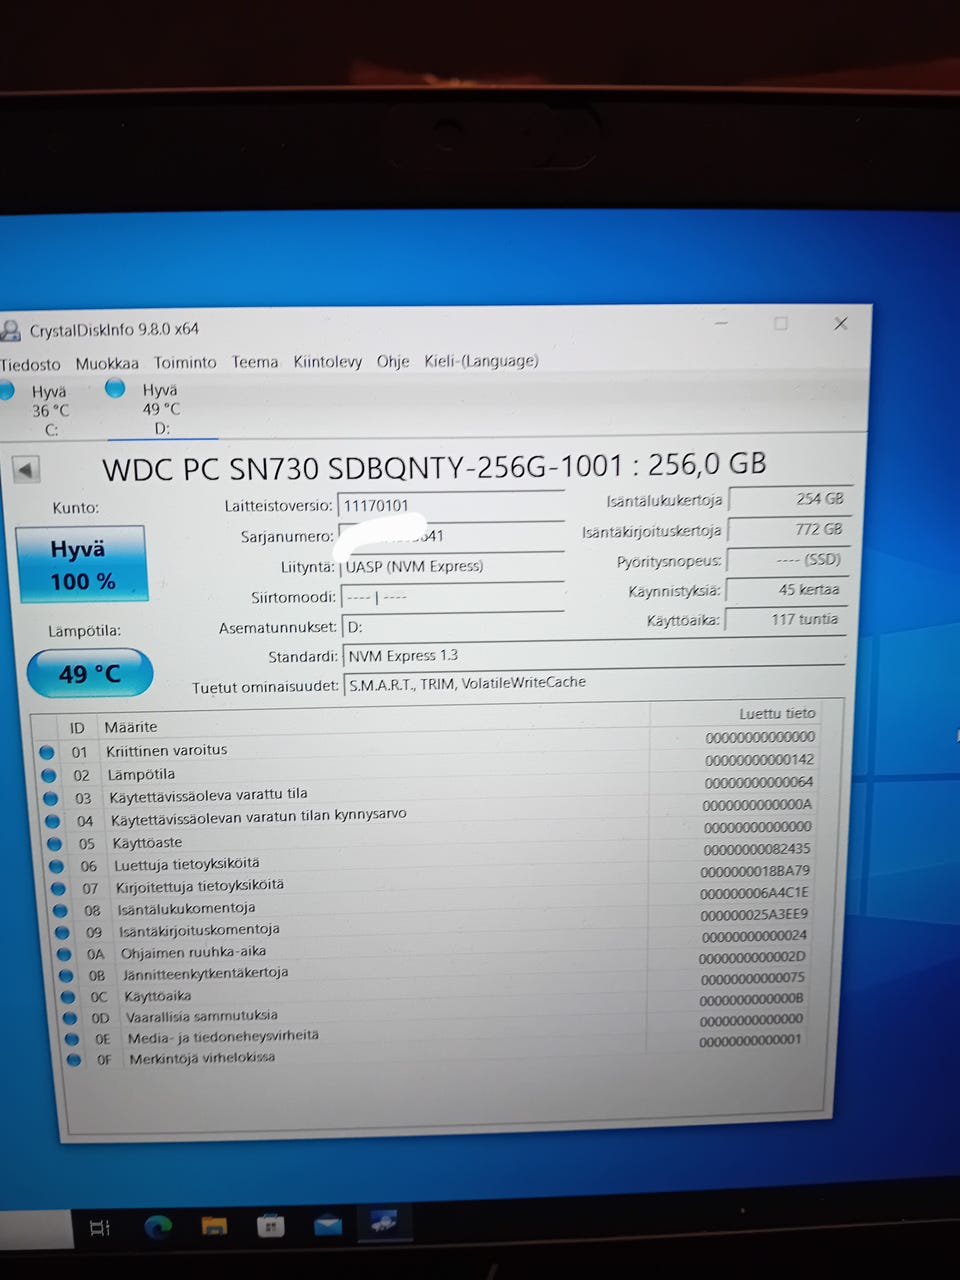960x1280 pixels.
Task: Open the Kieli-(Language) menu
Action: tap(481, 360)
